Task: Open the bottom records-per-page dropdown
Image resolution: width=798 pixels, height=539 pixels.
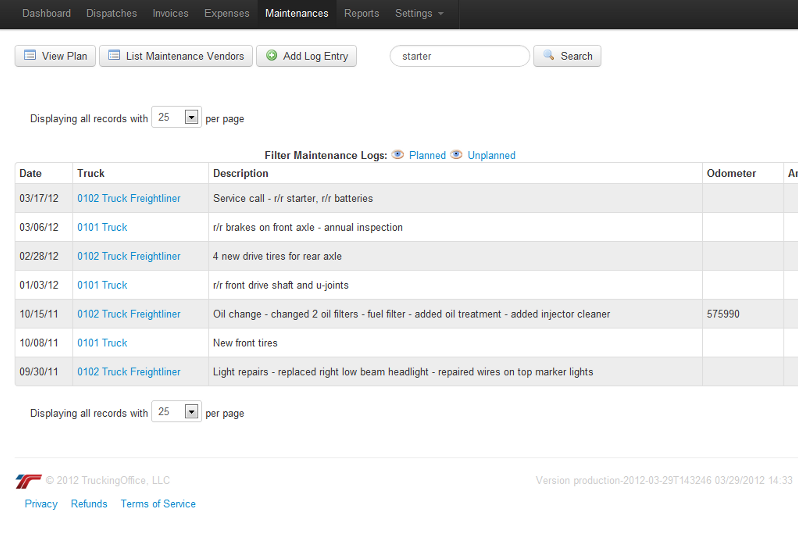Action: 190,412
